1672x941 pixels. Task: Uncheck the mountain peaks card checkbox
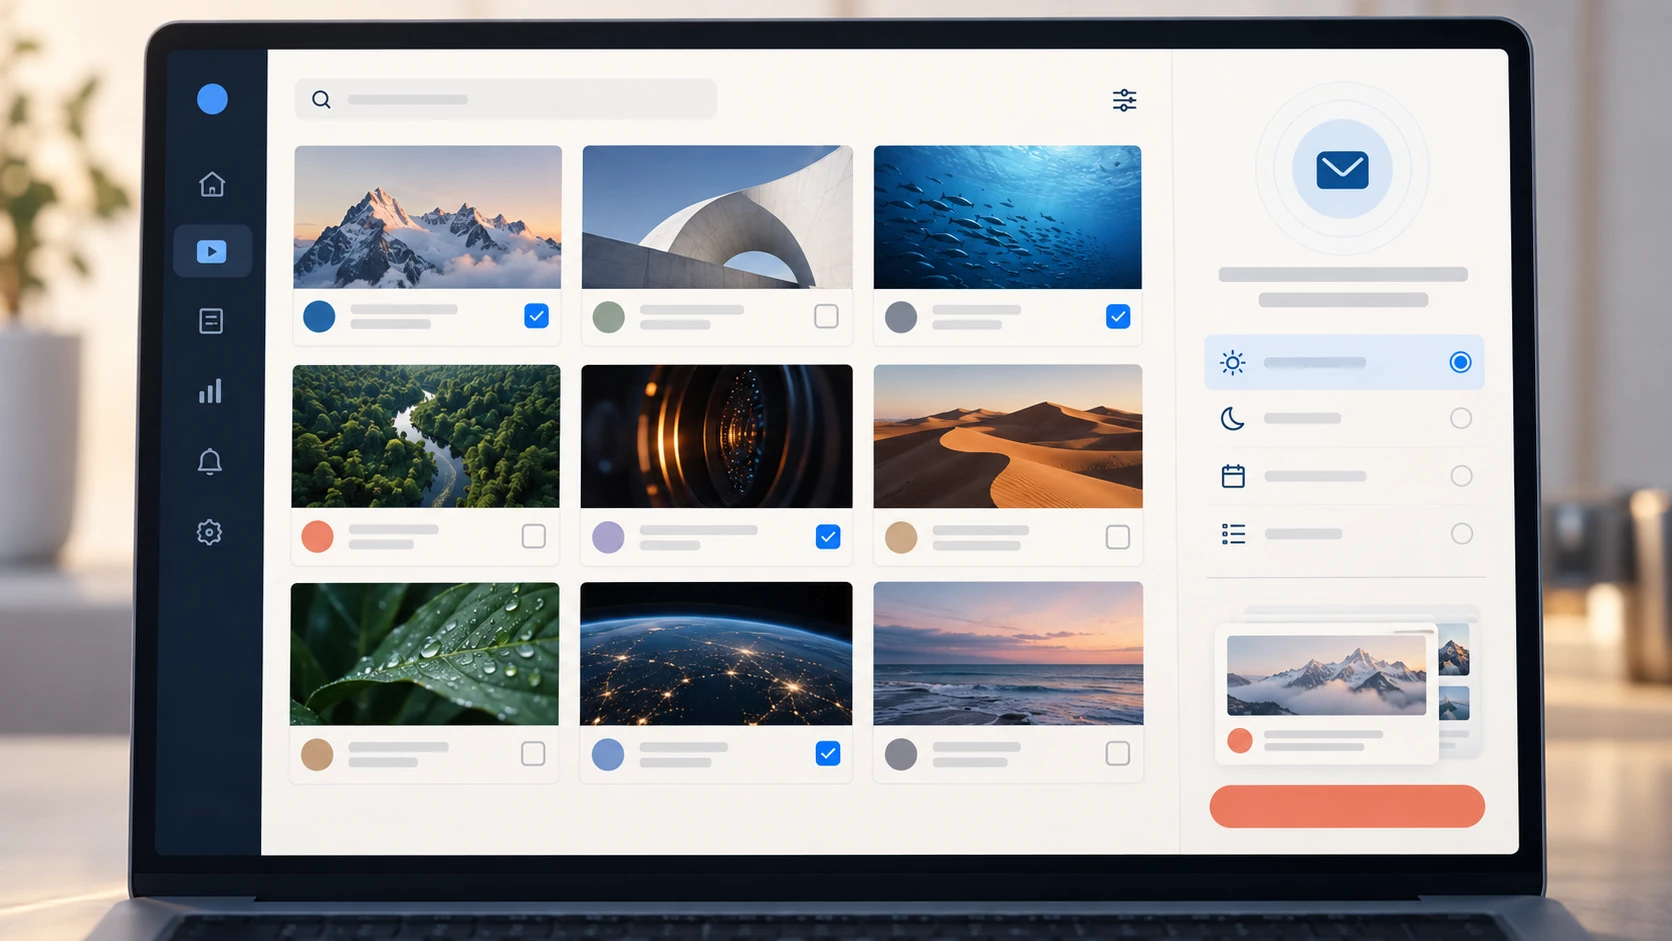click(x=536, y=316)
